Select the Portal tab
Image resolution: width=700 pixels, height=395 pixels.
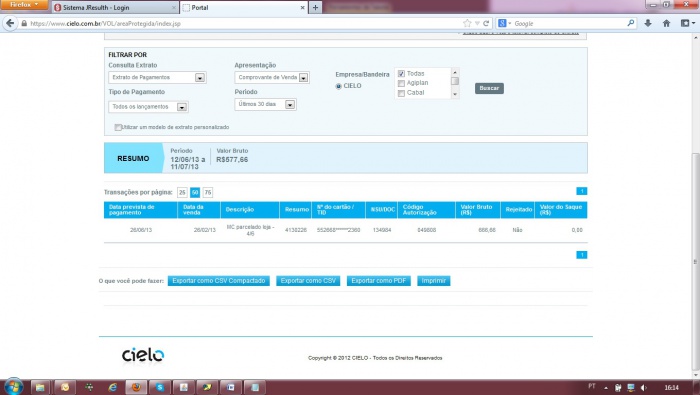[x=244, y=8]
